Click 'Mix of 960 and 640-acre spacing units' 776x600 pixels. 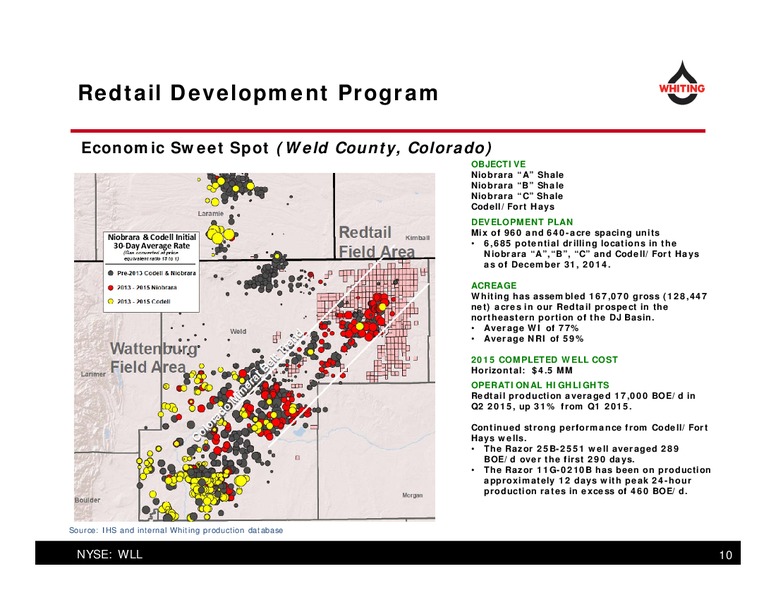(x=565, y=233)
